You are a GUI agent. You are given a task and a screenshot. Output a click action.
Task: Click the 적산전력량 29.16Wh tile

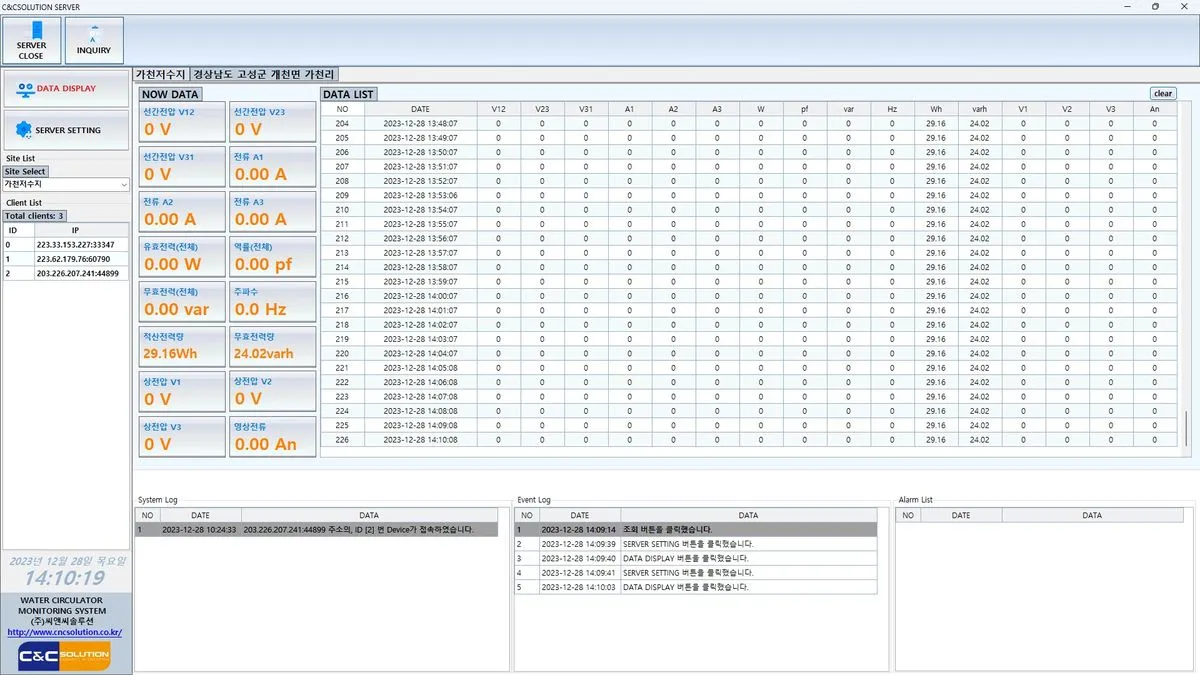click(182, 346)
